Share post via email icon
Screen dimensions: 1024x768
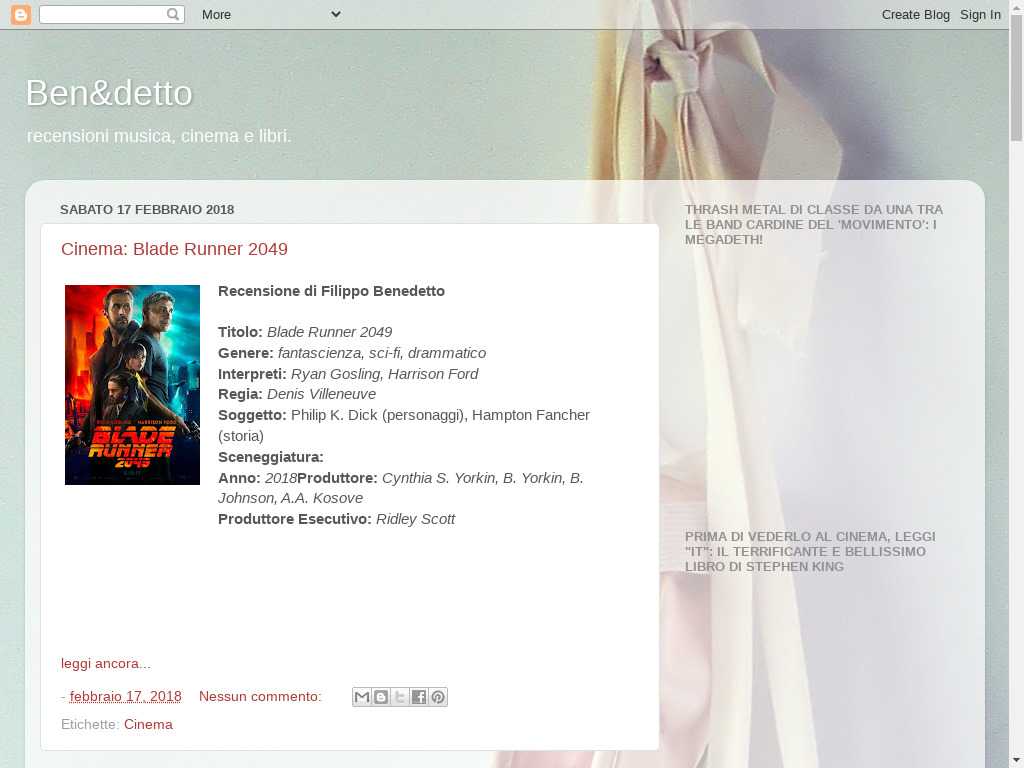click(x=361, y=697)
